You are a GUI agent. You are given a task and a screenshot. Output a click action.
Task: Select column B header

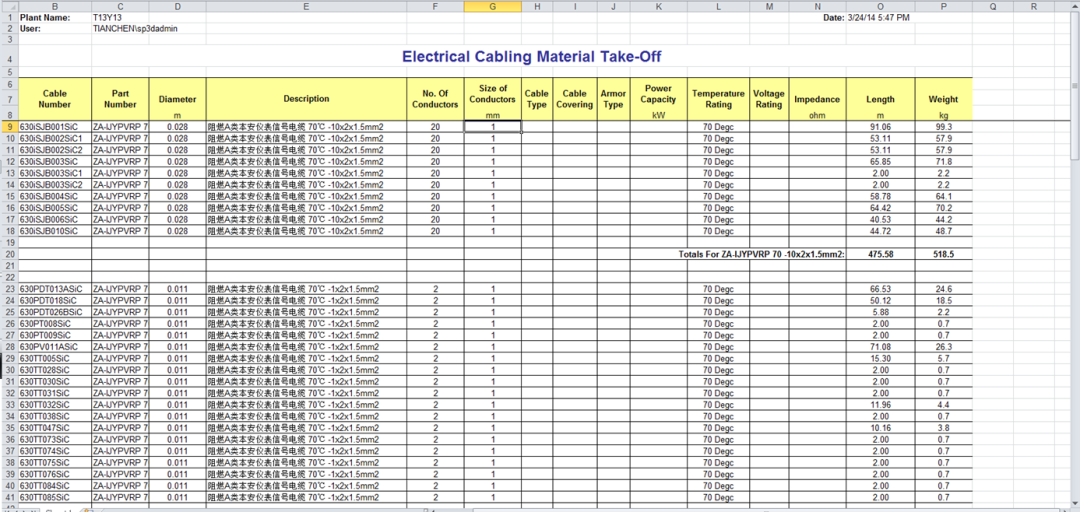[x=54, y=6]
